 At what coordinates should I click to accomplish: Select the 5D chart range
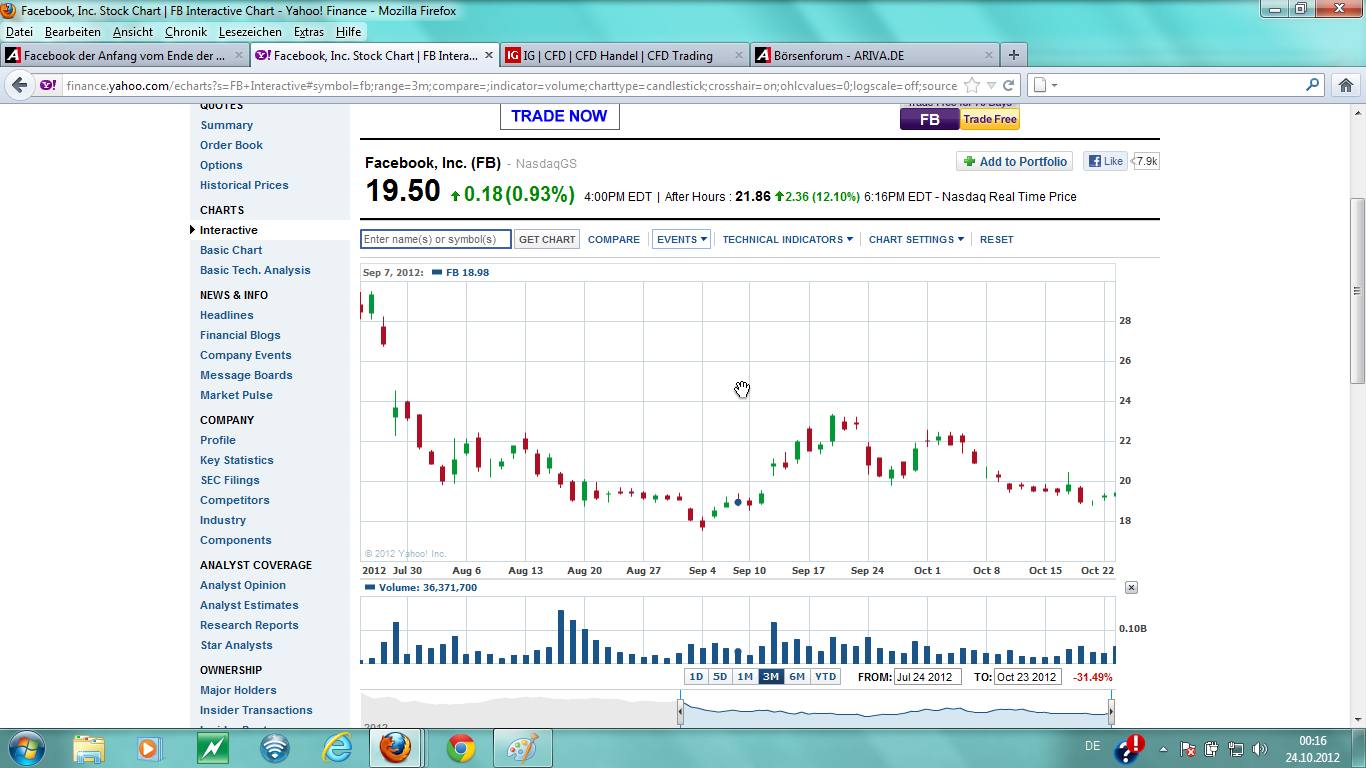(x=720, y=677)
